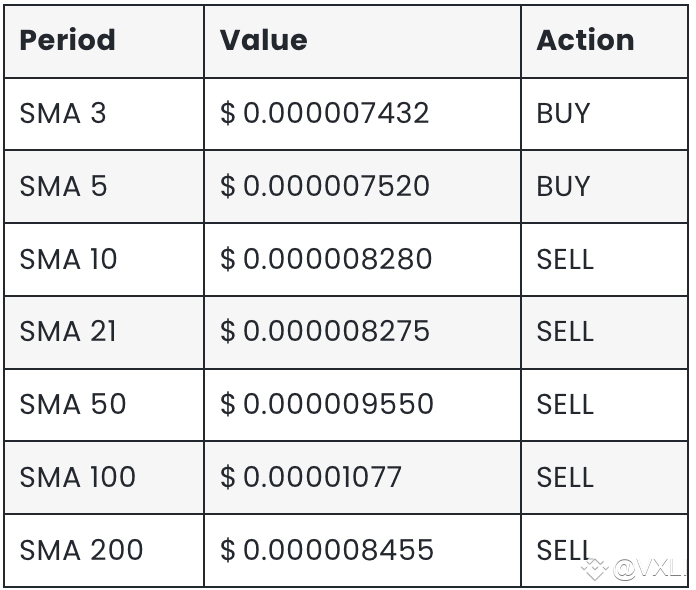This screenshot has width=696, height=590.
Task: Click the Value column header
Action: coord(263,40)
